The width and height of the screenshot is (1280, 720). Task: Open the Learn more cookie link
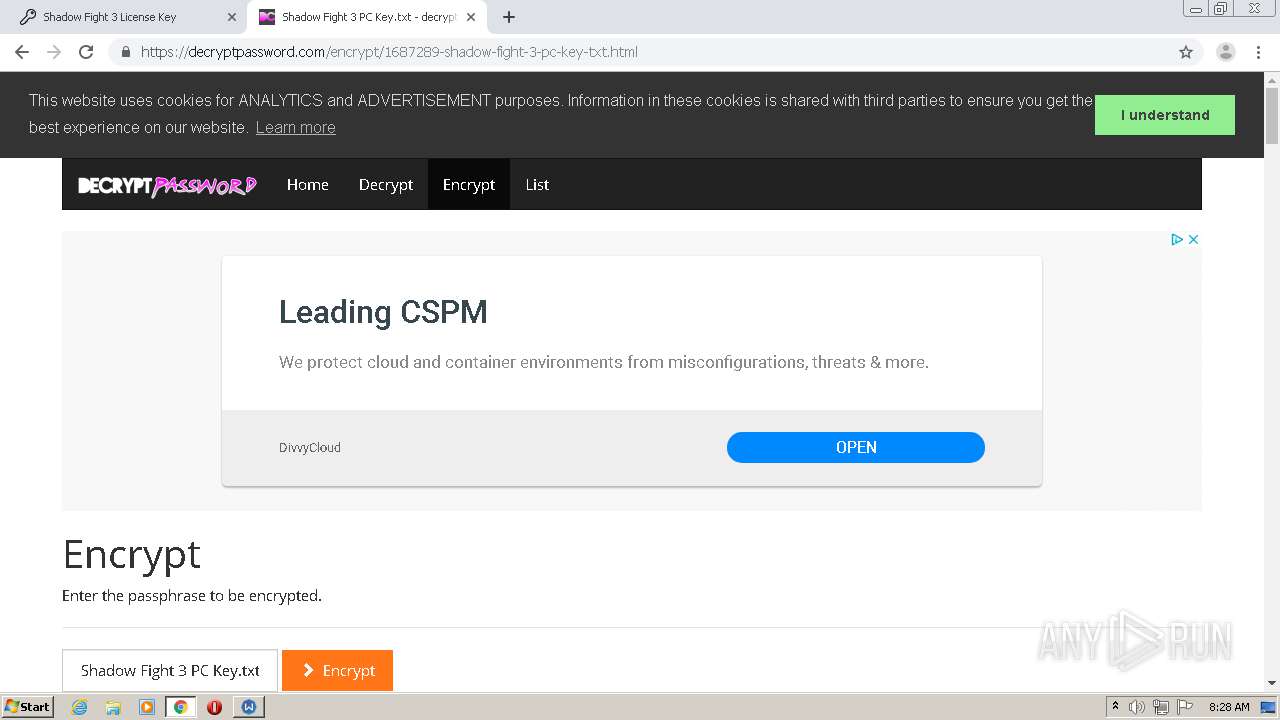pyautogui.click(x=295, y=127)
